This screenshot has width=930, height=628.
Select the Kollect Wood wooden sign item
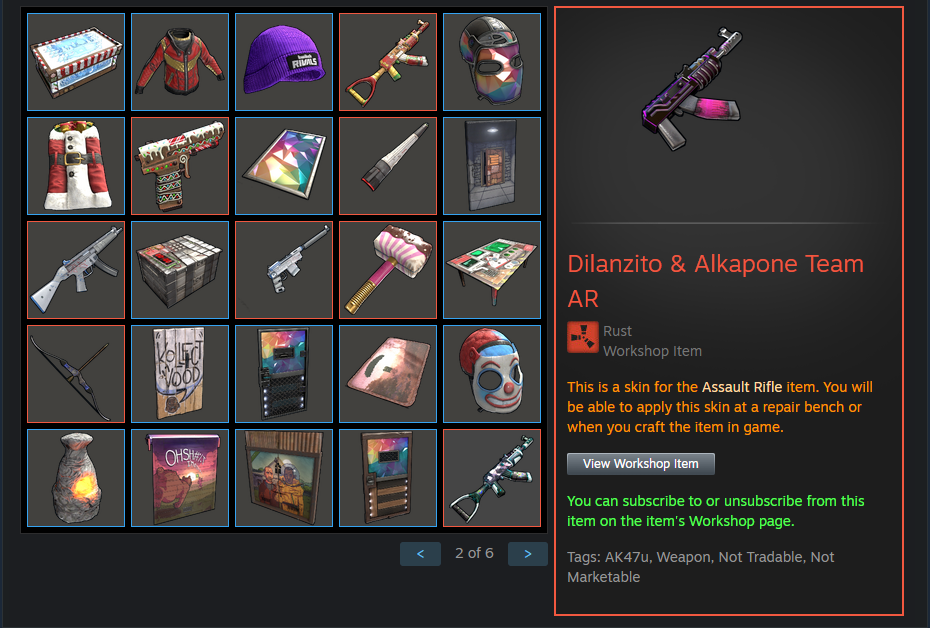point(180,374)
